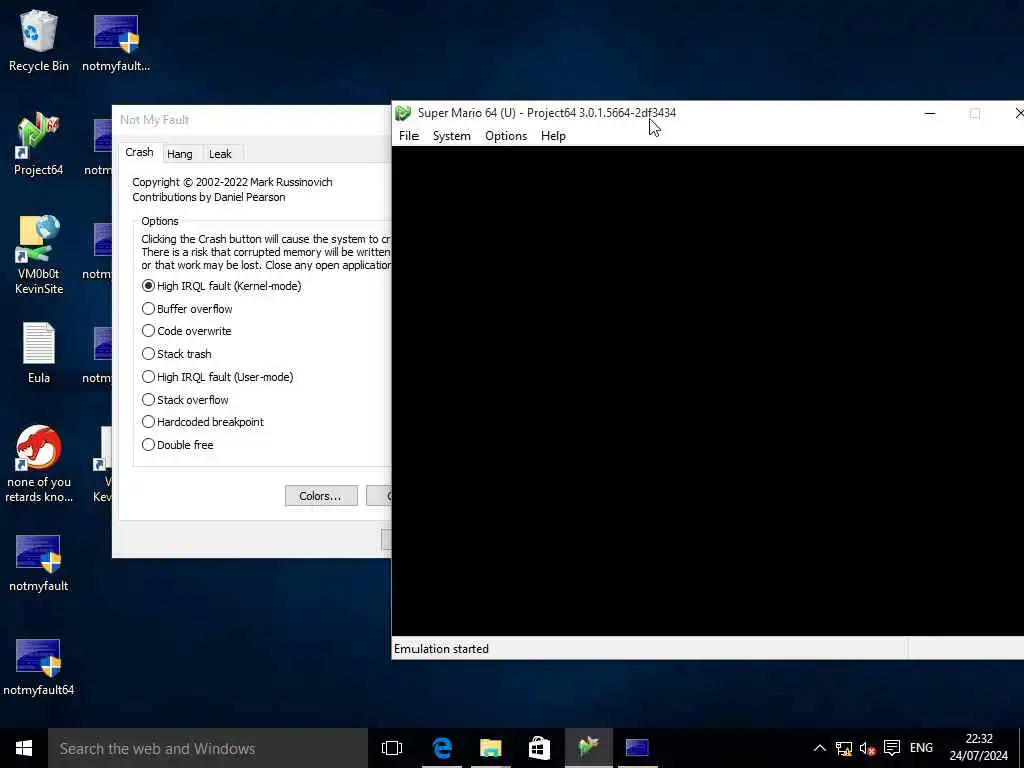Click the Not My Fault taskbar button
The image size is (1024, 768).
coord(637,748)
